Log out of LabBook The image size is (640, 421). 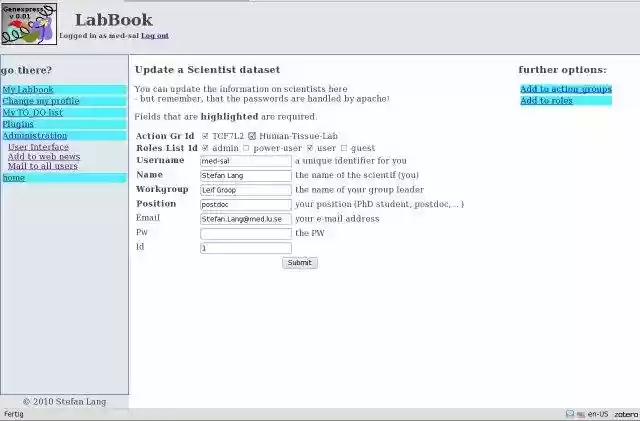point(155,36)
